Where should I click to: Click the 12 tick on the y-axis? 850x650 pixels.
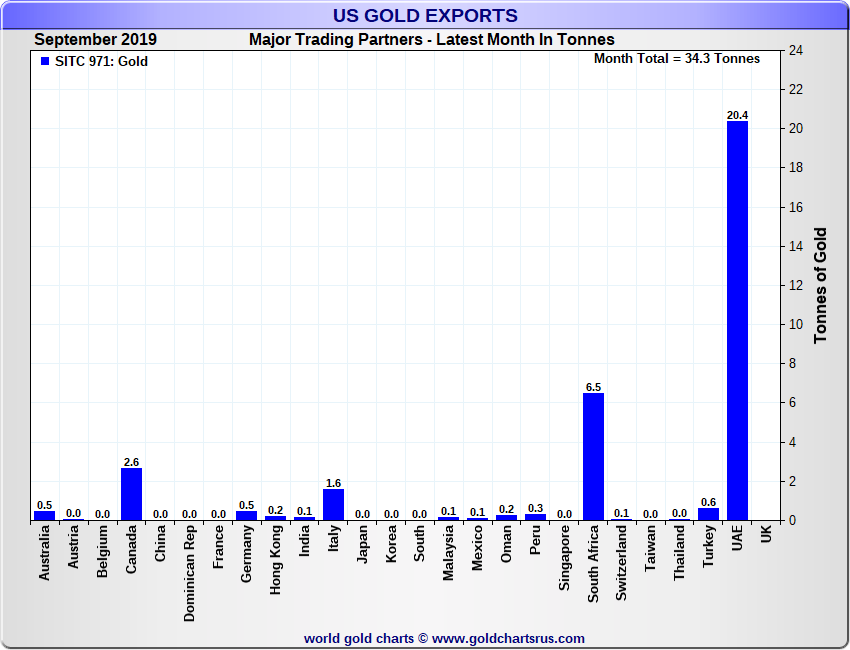pos(796,286)
